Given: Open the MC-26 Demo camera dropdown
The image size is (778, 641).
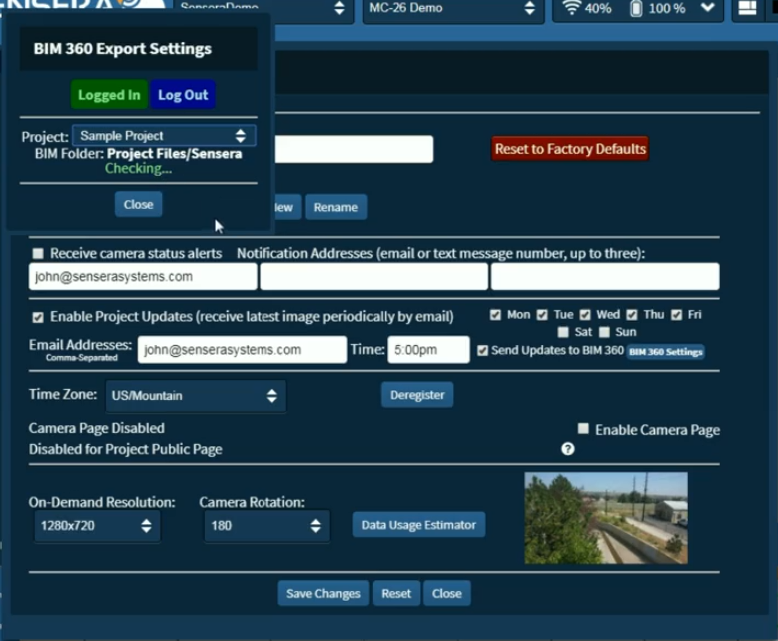Looking at the screenshot, I should [452, 9].
